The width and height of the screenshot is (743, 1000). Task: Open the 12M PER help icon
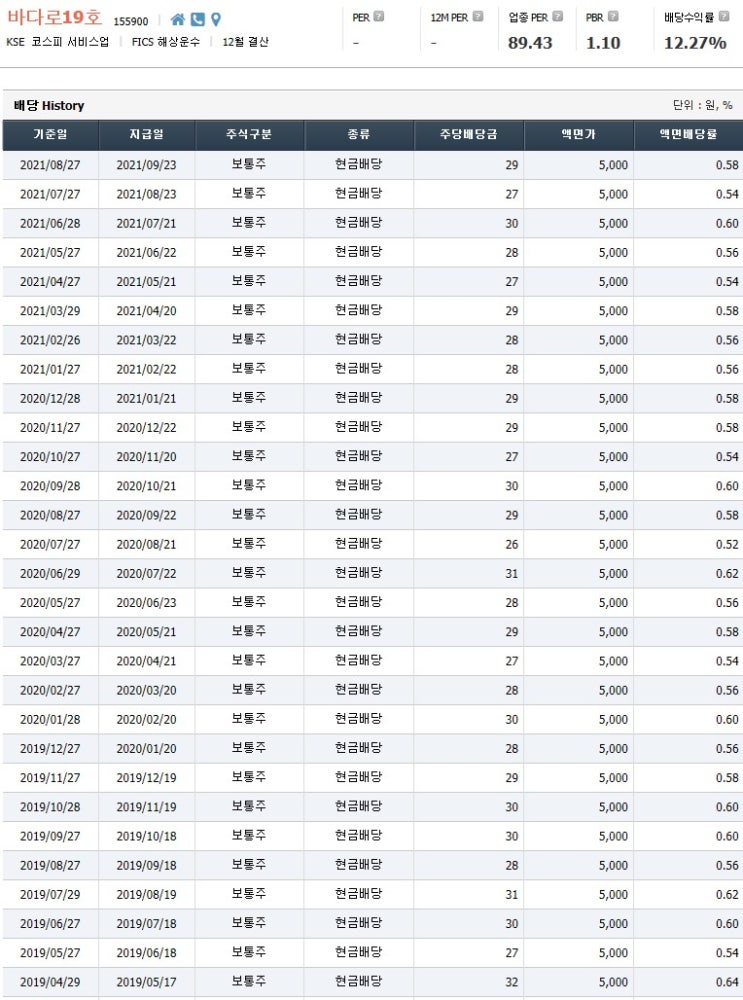point(478,17)
